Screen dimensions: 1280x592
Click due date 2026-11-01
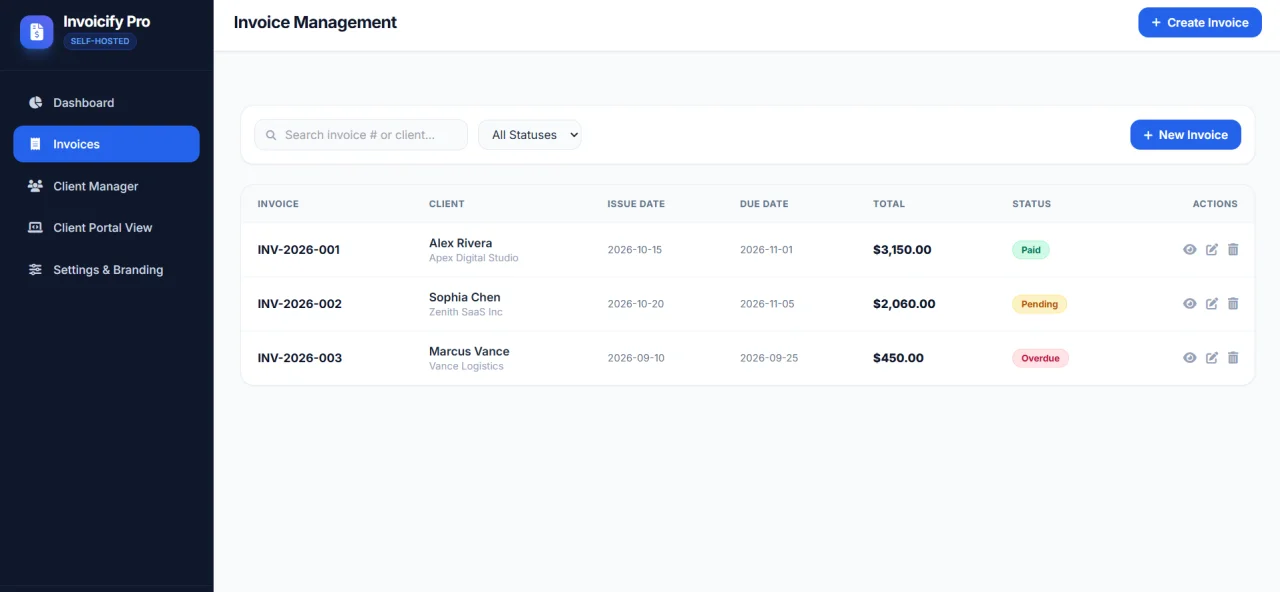pos(766,250)
